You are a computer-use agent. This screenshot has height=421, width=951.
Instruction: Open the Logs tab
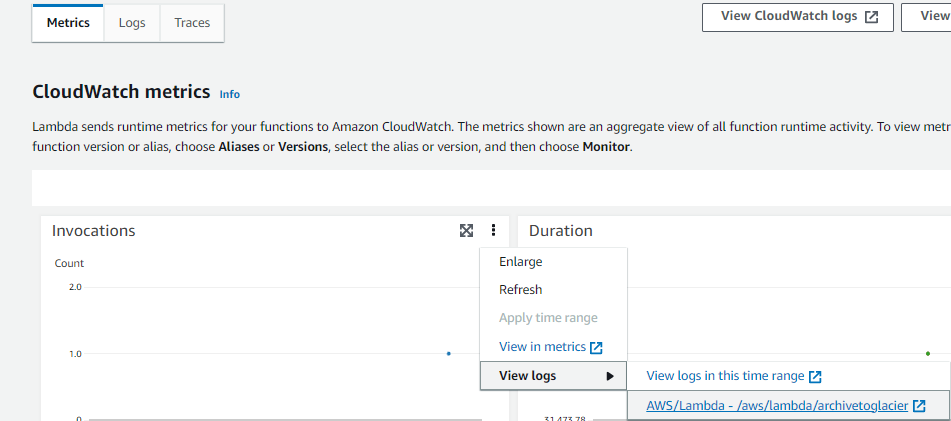[132, 23]
